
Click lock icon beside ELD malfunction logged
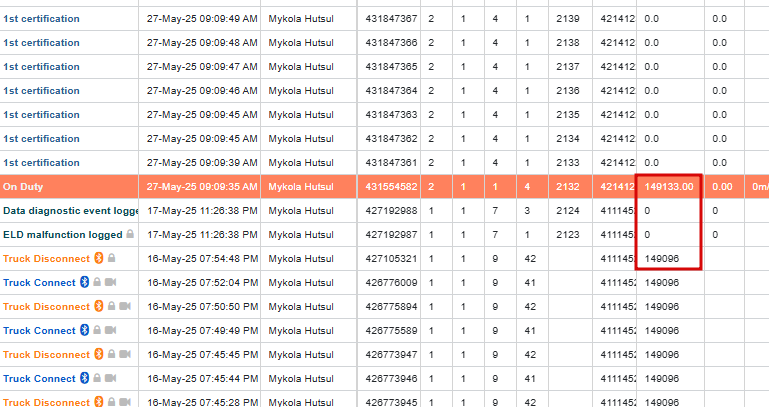pos(130,233)
